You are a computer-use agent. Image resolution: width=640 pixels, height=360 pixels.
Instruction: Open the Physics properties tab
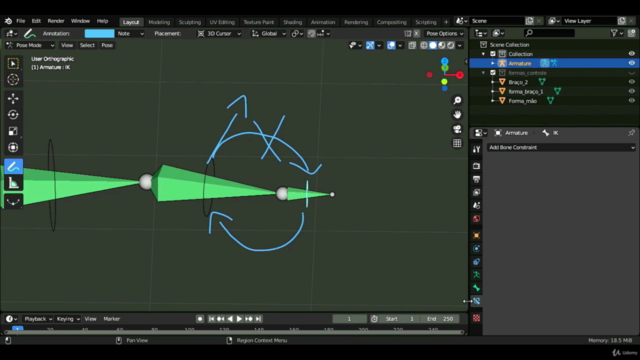click(x=476, y=249)
